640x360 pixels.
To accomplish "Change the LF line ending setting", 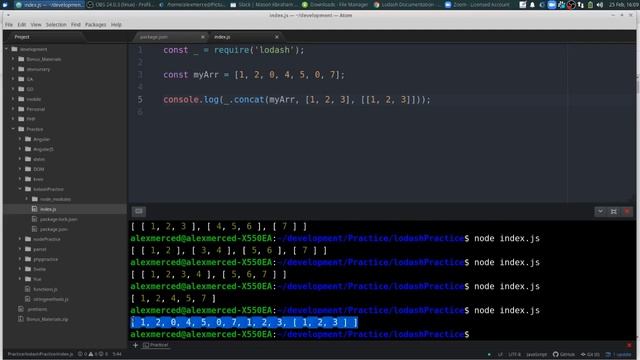I will pyautogui.click(x=500, y=354).
